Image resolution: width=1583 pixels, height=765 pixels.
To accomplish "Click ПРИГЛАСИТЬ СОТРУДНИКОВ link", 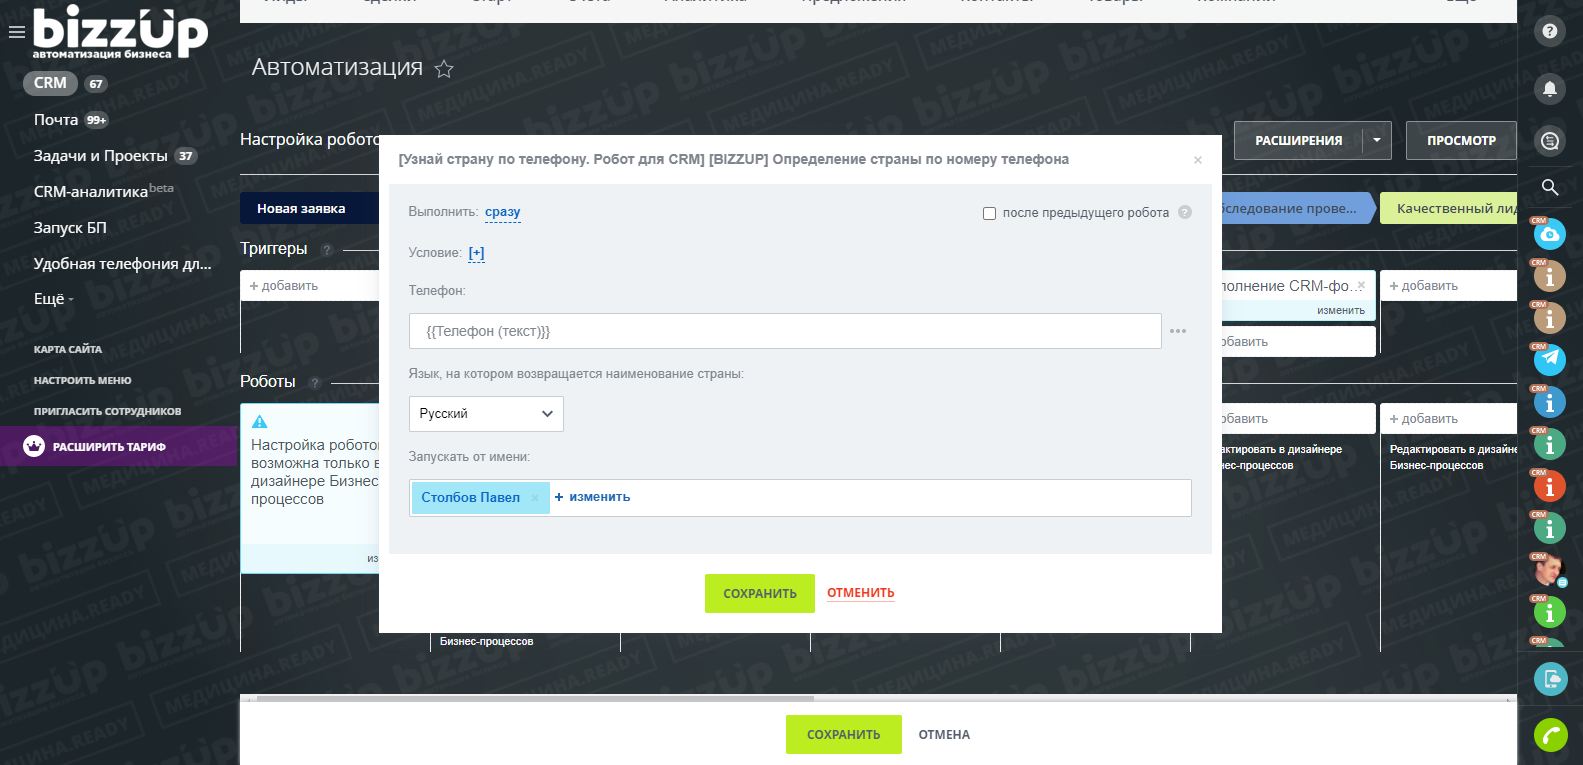I will 108,411.
